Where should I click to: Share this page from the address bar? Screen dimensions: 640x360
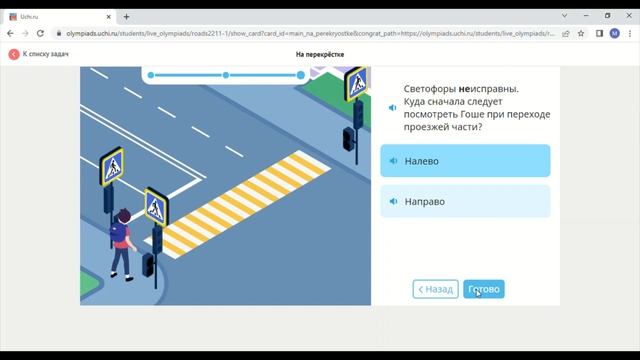click(x=566, y=33)
